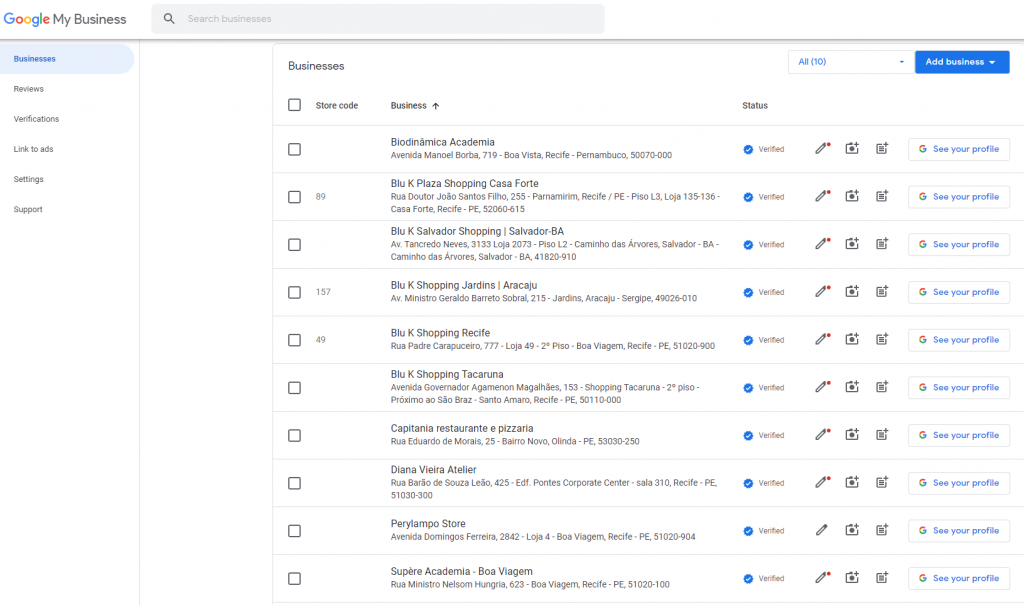Edit Diana Vieira Atelier listing
The width and height of the screenshot is (1024, 605).
pos(822,482)
